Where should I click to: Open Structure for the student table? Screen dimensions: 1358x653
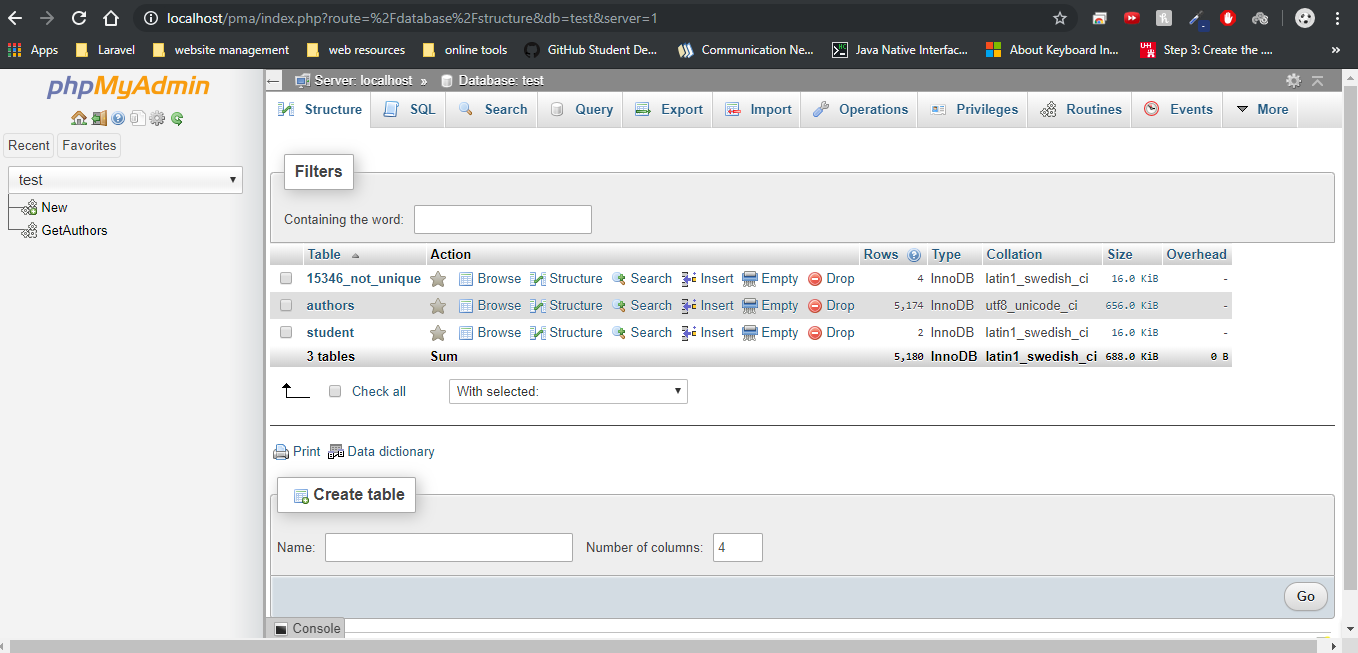click(566, 333)
